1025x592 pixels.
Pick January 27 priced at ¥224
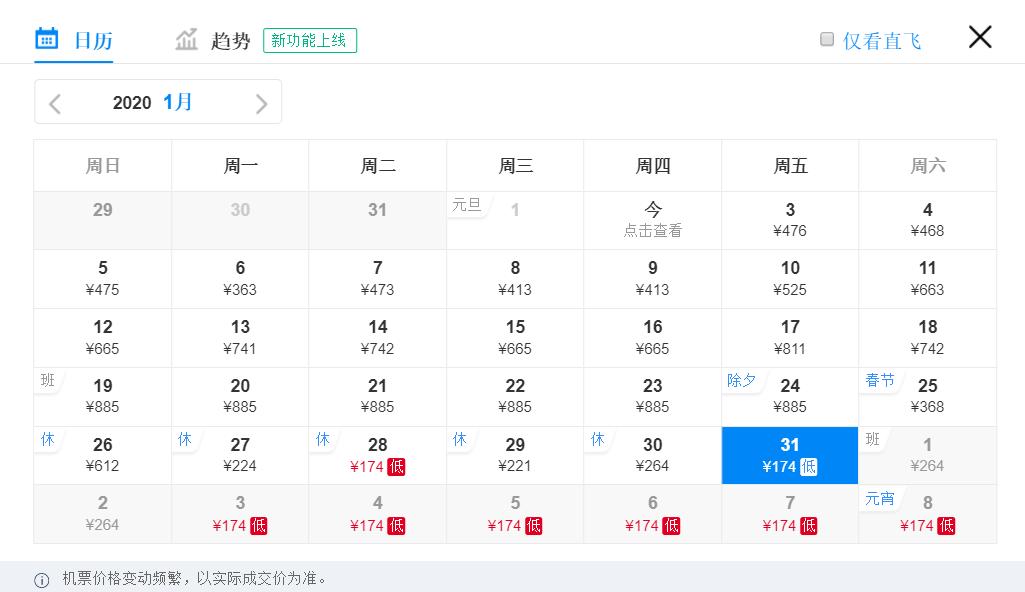pyautogui.click(x=240, y=455)
